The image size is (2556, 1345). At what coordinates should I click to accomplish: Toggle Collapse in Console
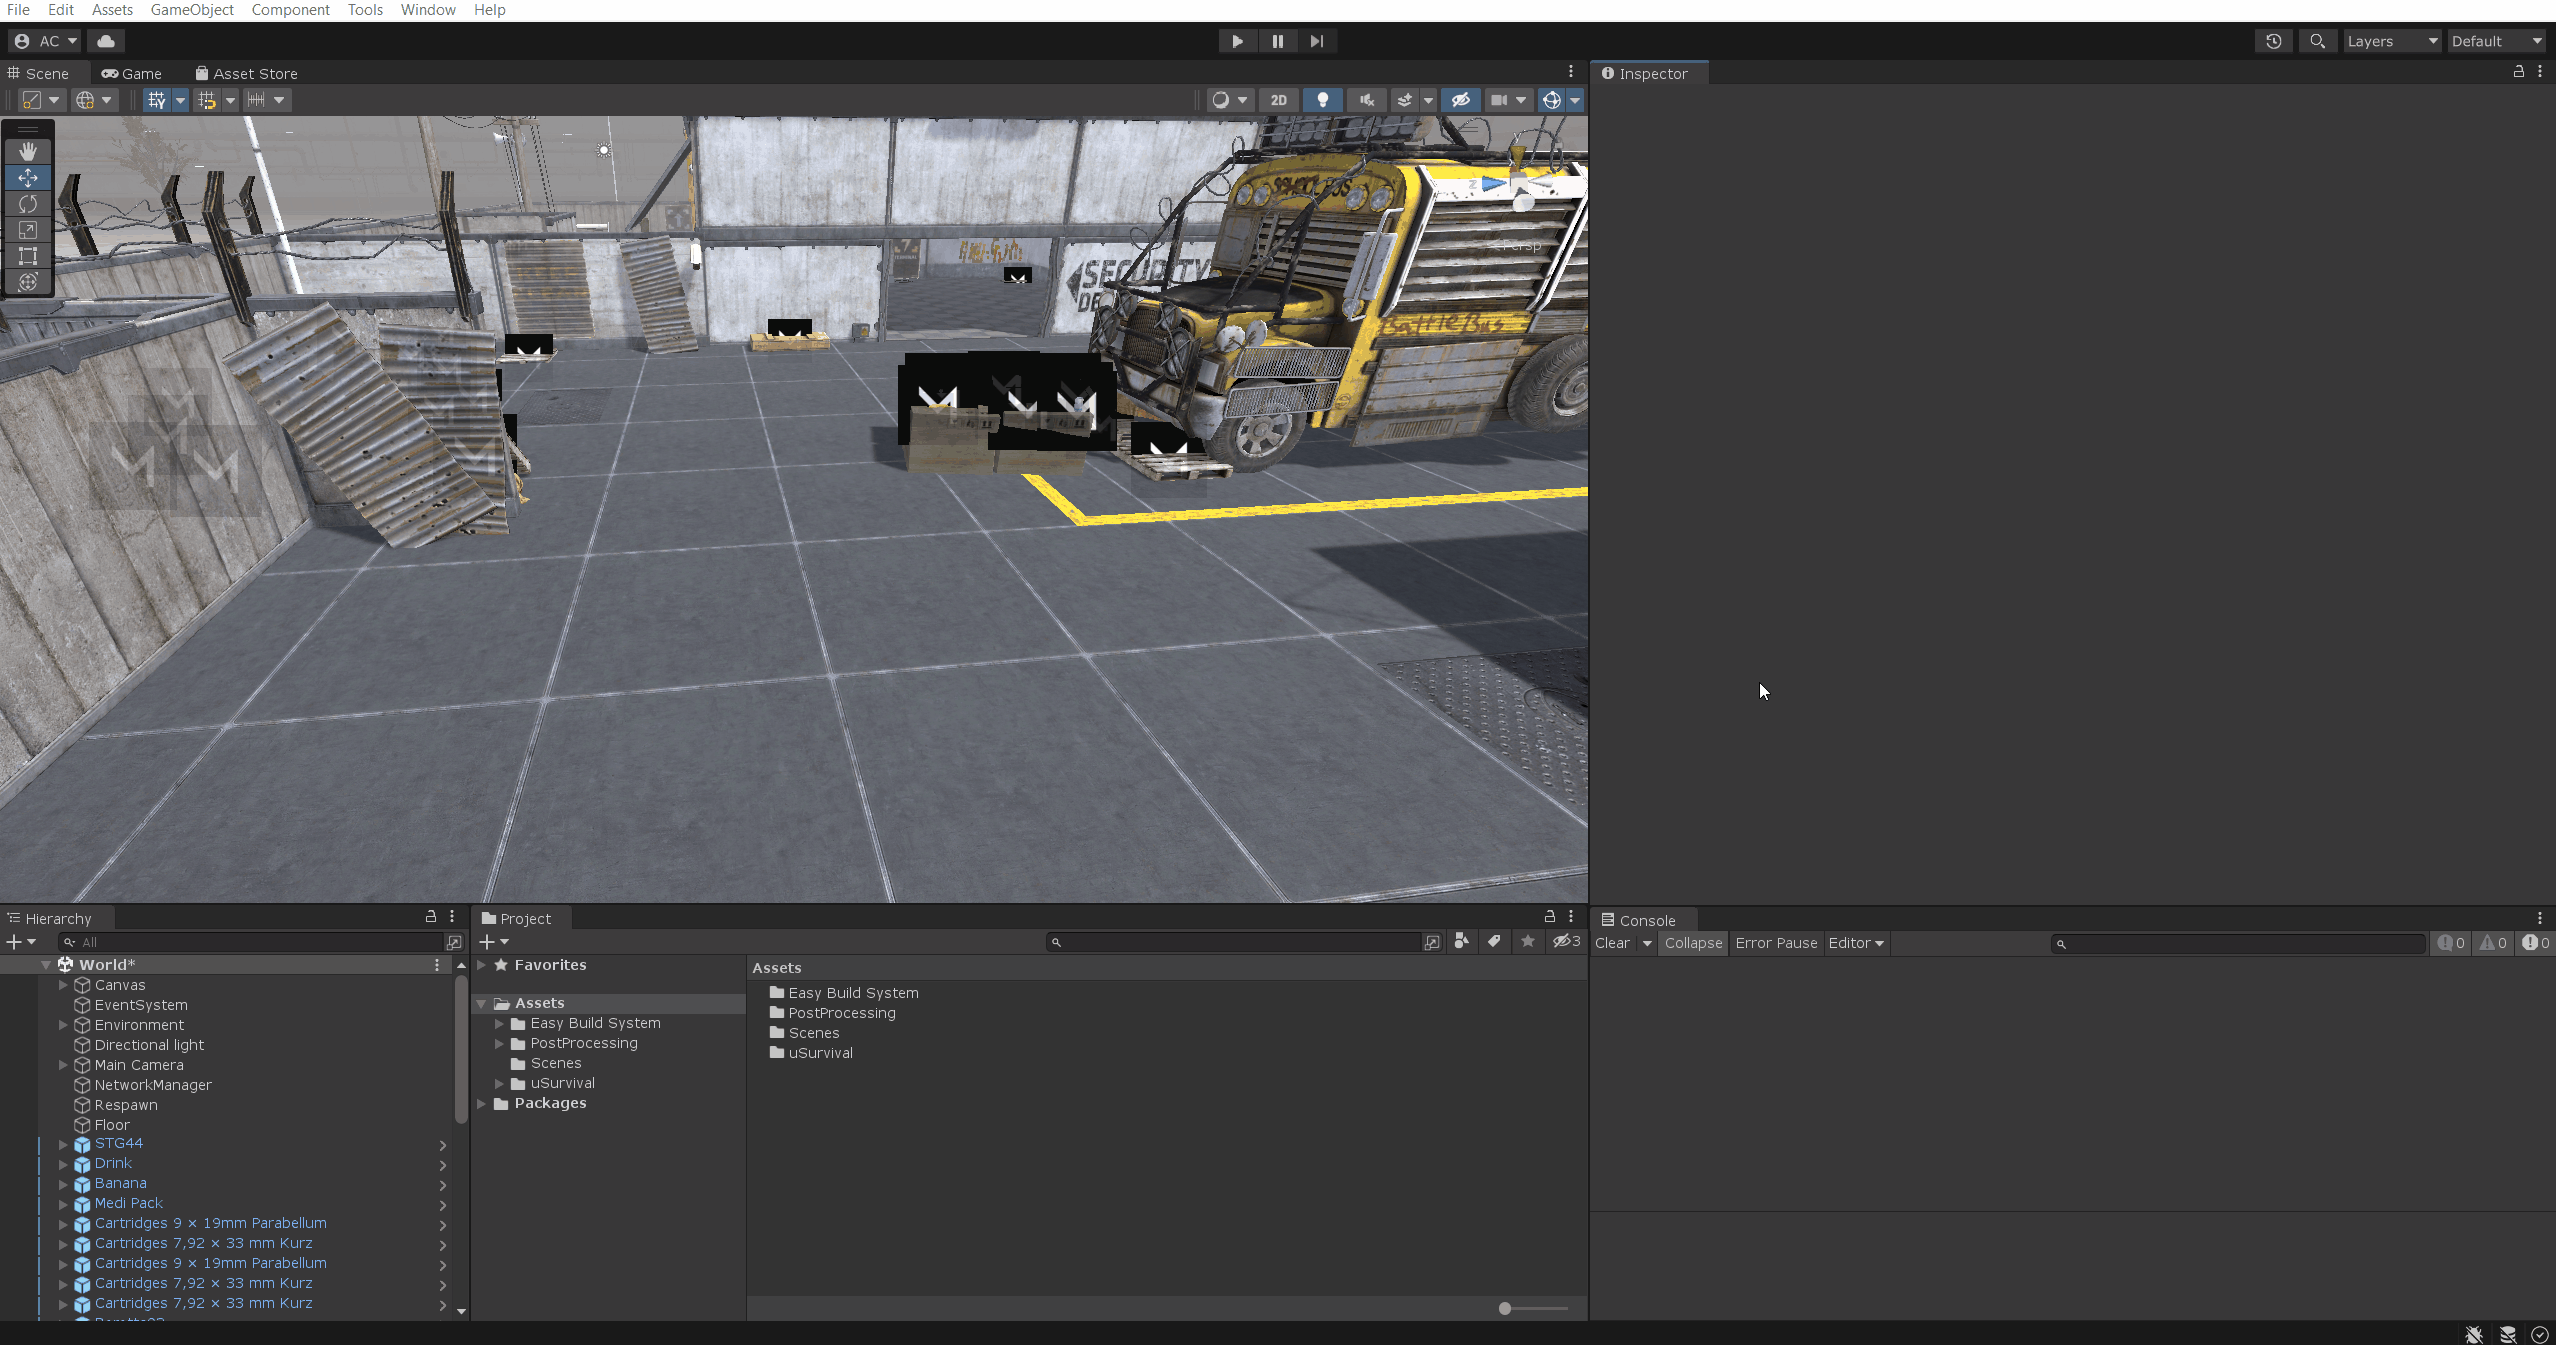click(1692, 943)
